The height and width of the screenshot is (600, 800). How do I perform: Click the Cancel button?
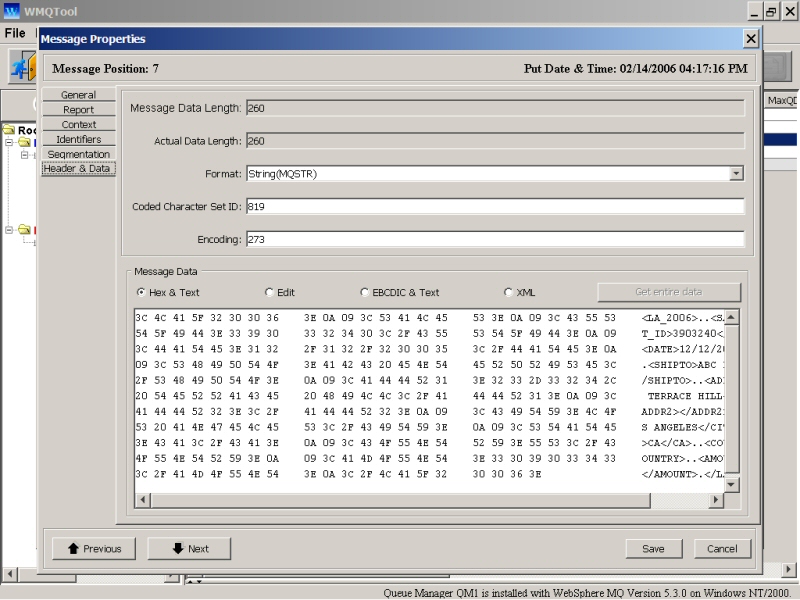pyautogui.click(x=722, y=548)
